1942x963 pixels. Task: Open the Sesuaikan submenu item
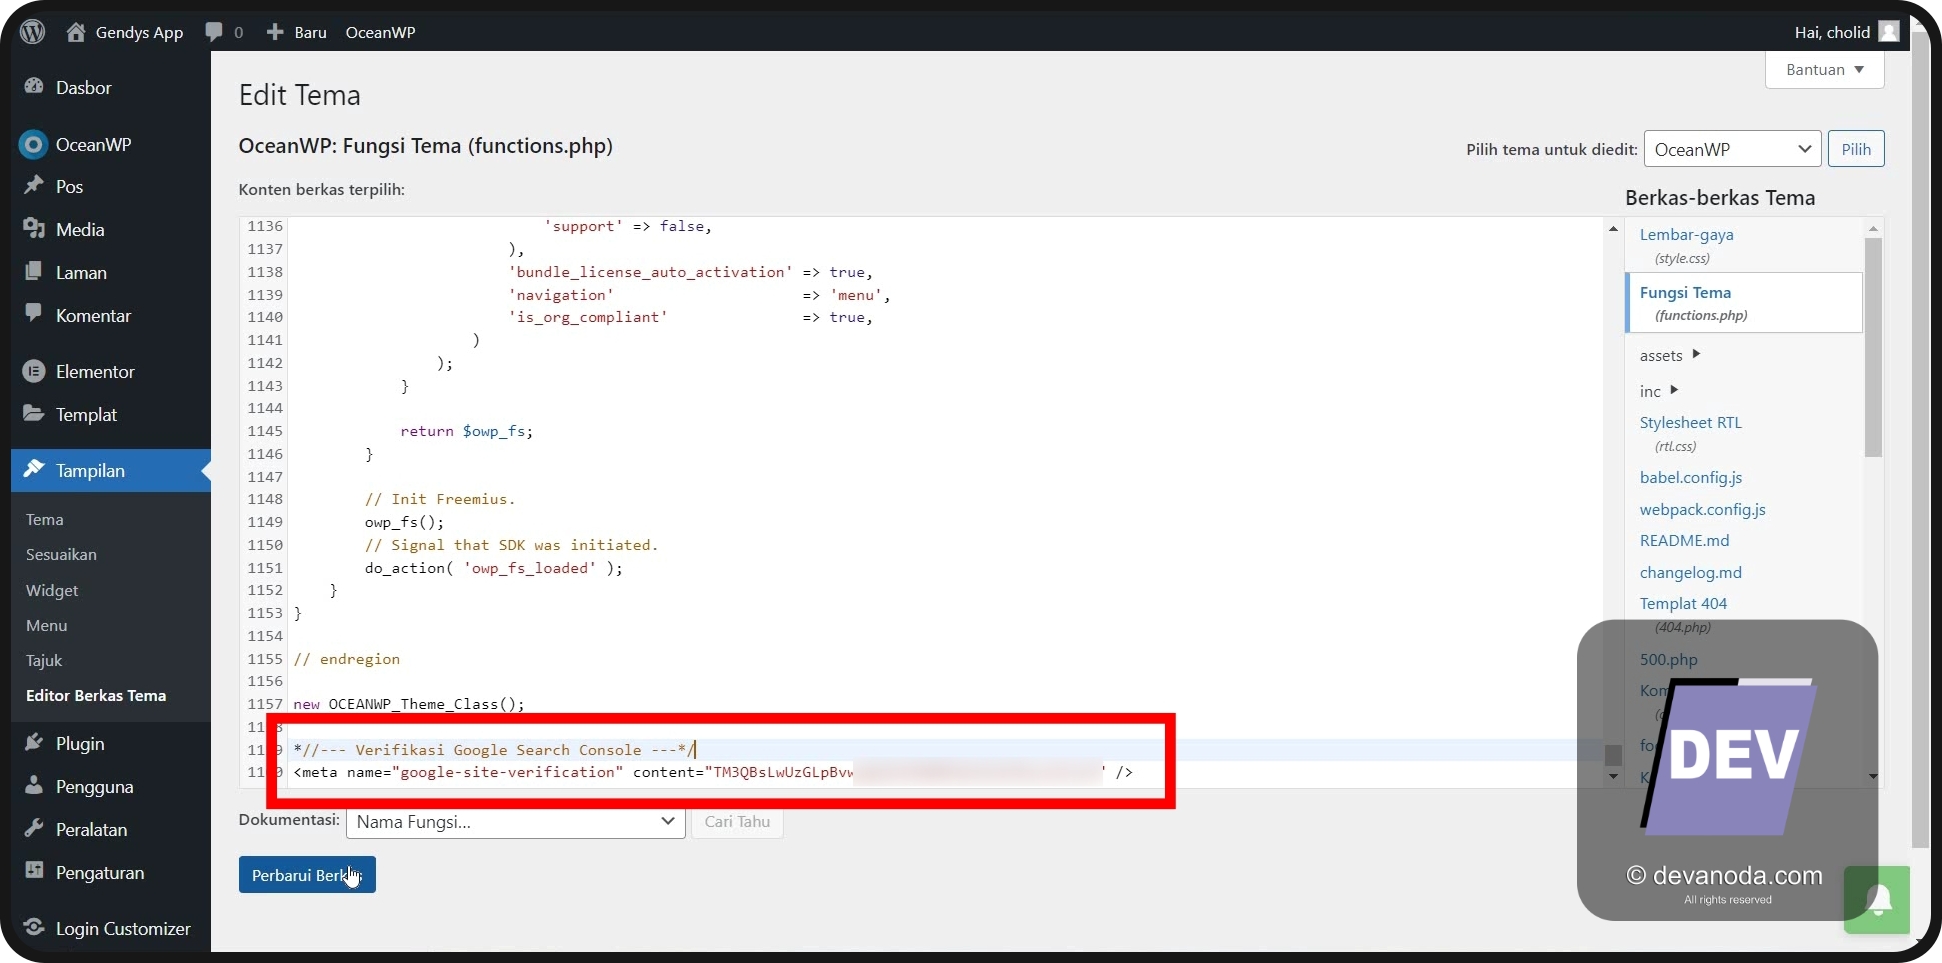(x=61, y=554)
